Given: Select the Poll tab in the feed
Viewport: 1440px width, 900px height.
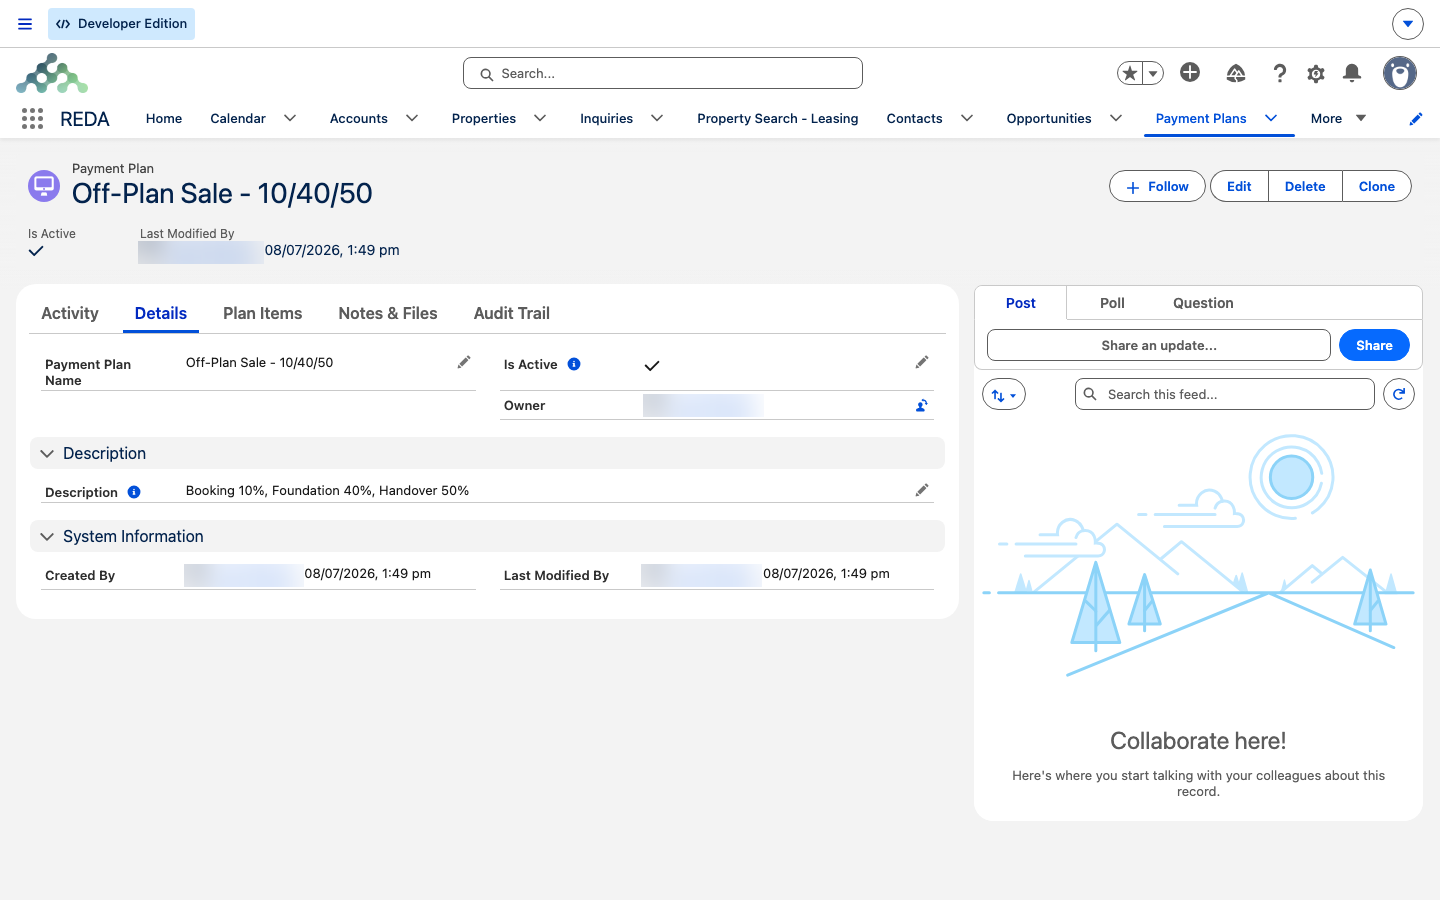Looking at the screenshot, I should tap(1112, 303).
